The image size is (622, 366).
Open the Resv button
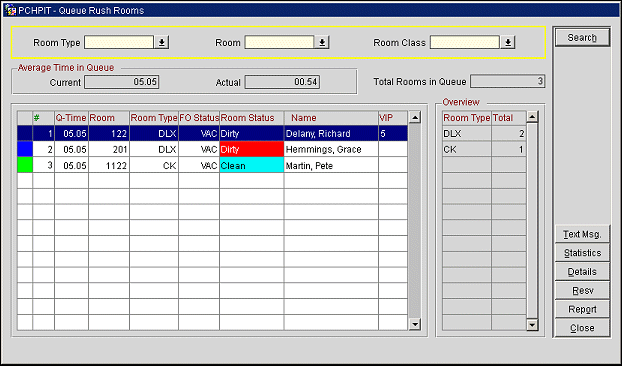click(x=582, y=291)
